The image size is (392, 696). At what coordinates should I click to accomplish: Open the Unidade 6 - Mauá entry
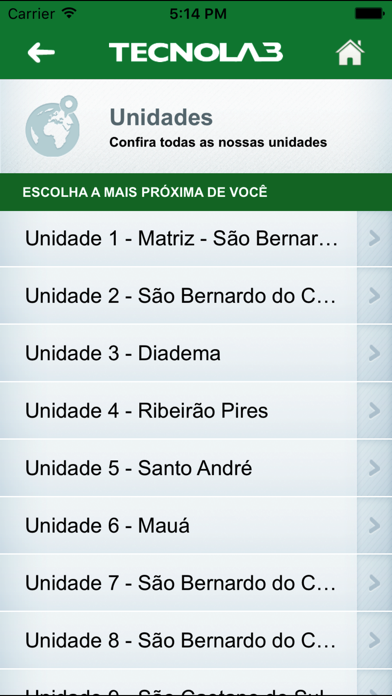[x=196, y=526]
